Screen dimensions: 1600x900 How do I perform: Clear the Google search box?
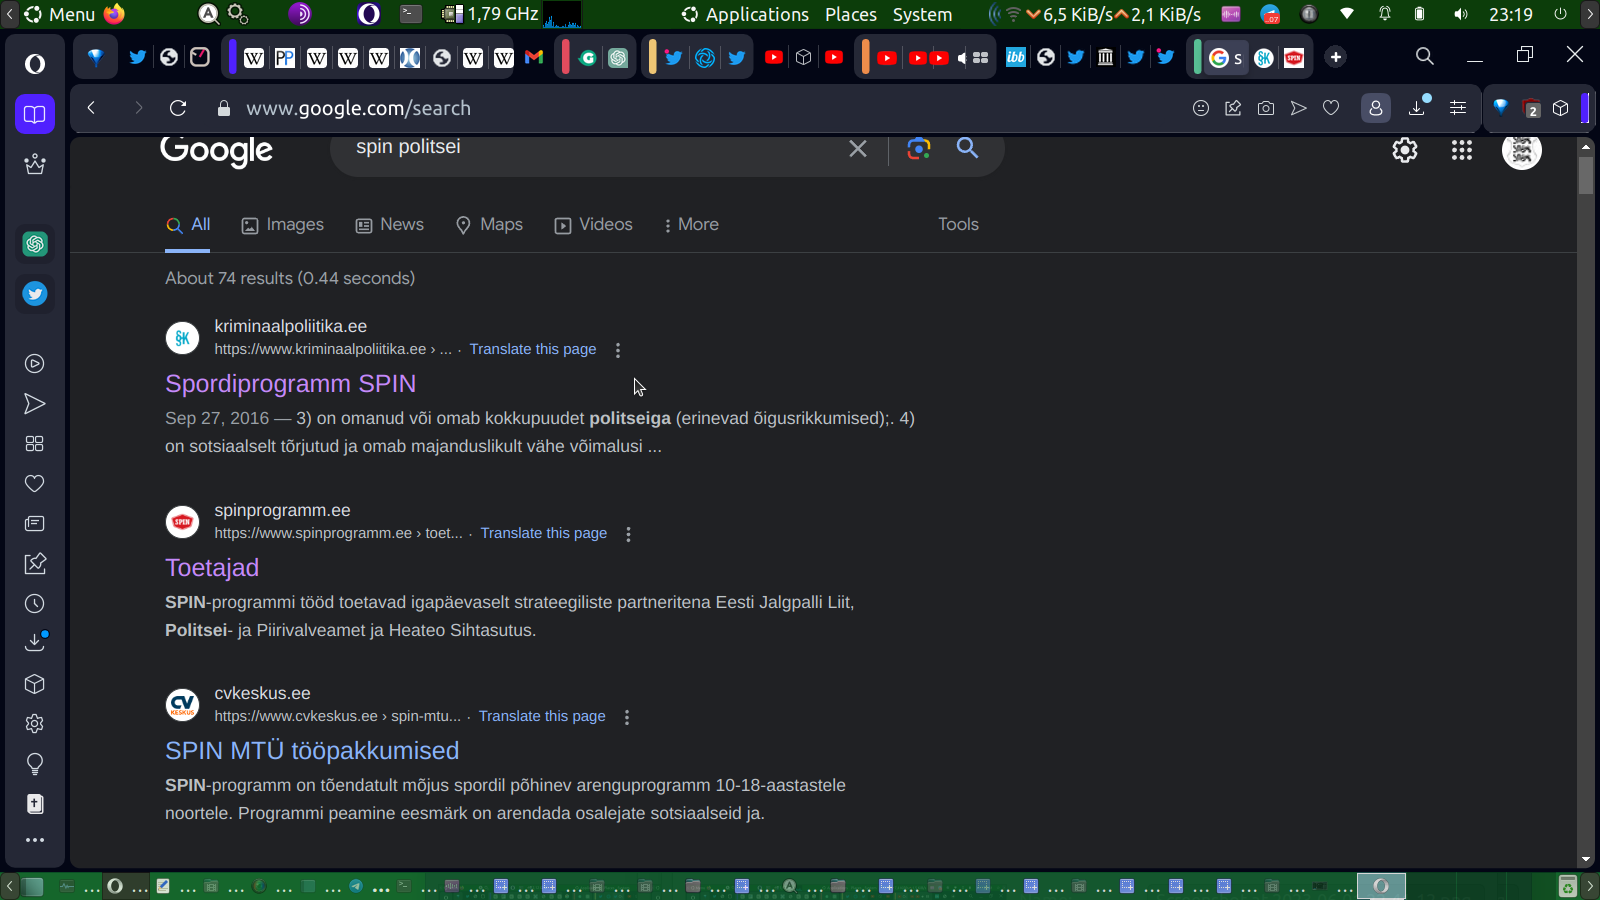[858, 149]
